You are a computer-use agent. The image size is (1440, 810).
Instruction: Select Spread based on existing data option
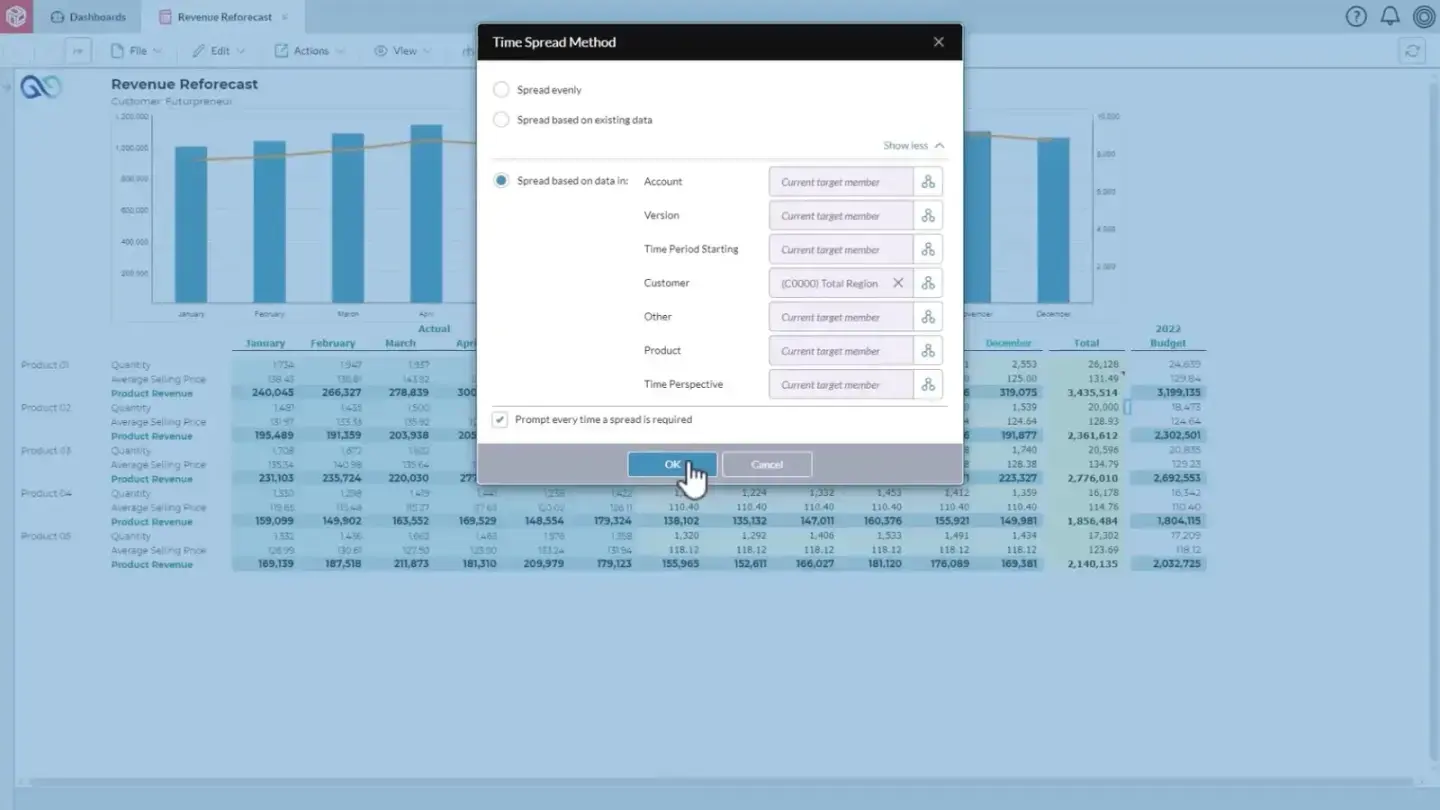pos(501,119)
